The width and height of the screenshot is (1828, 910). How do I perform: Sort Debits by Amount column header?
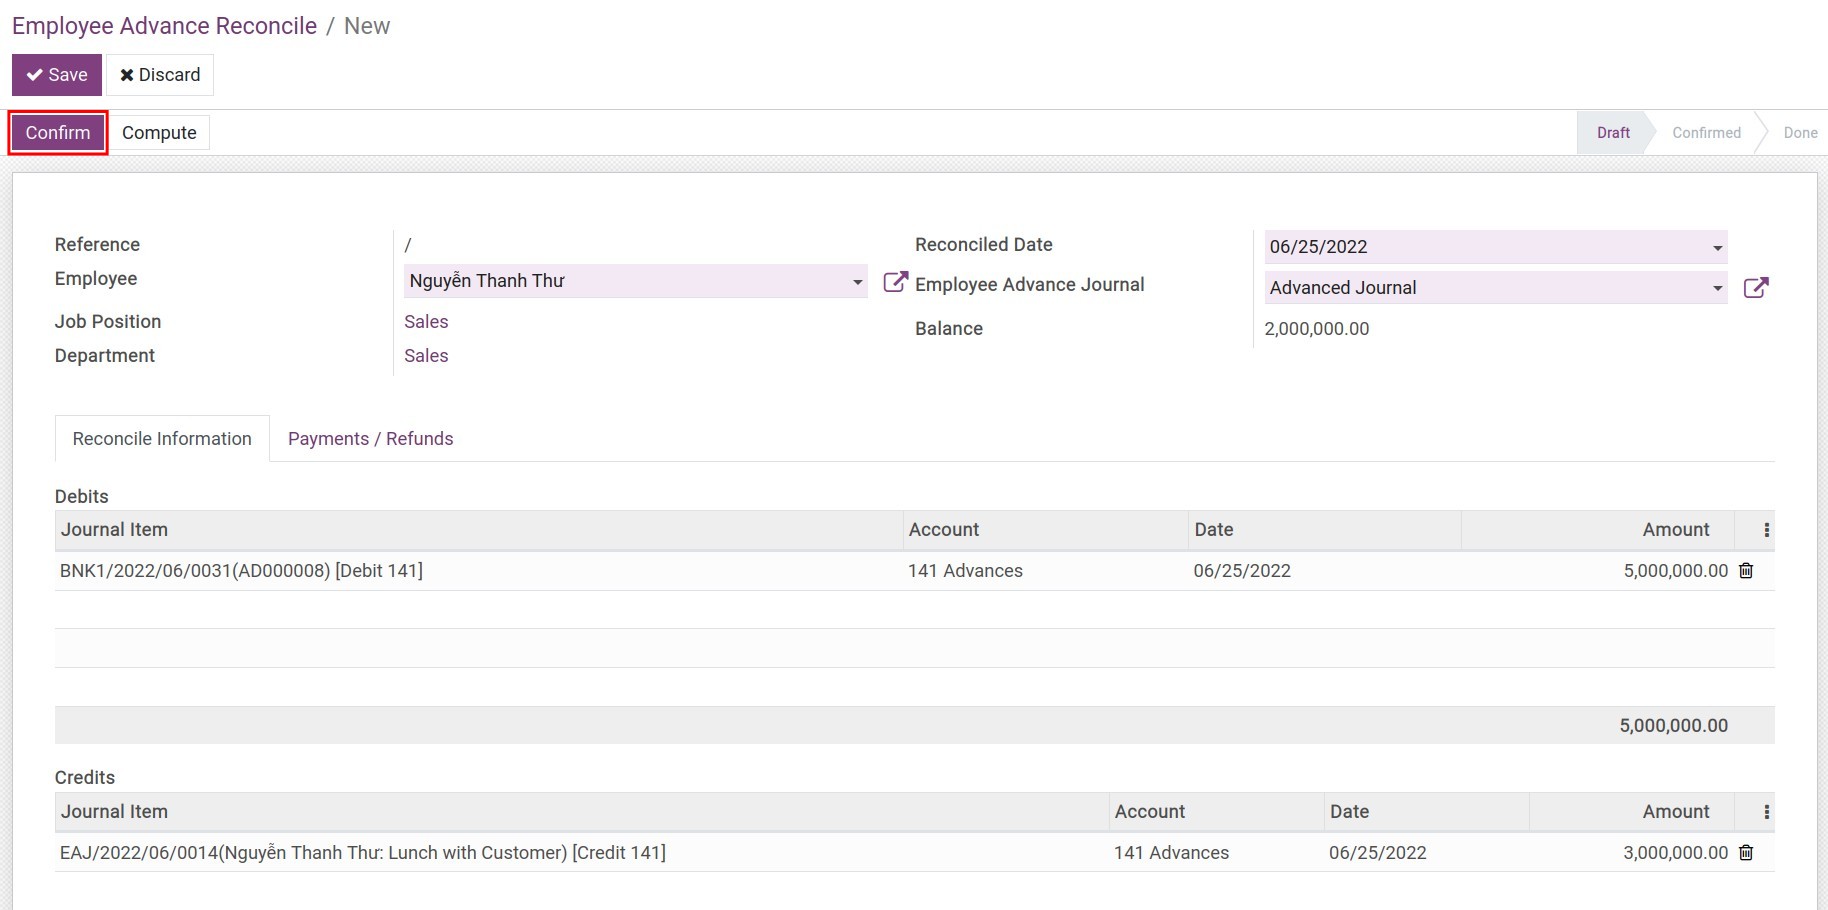[x=1675, y=530]
